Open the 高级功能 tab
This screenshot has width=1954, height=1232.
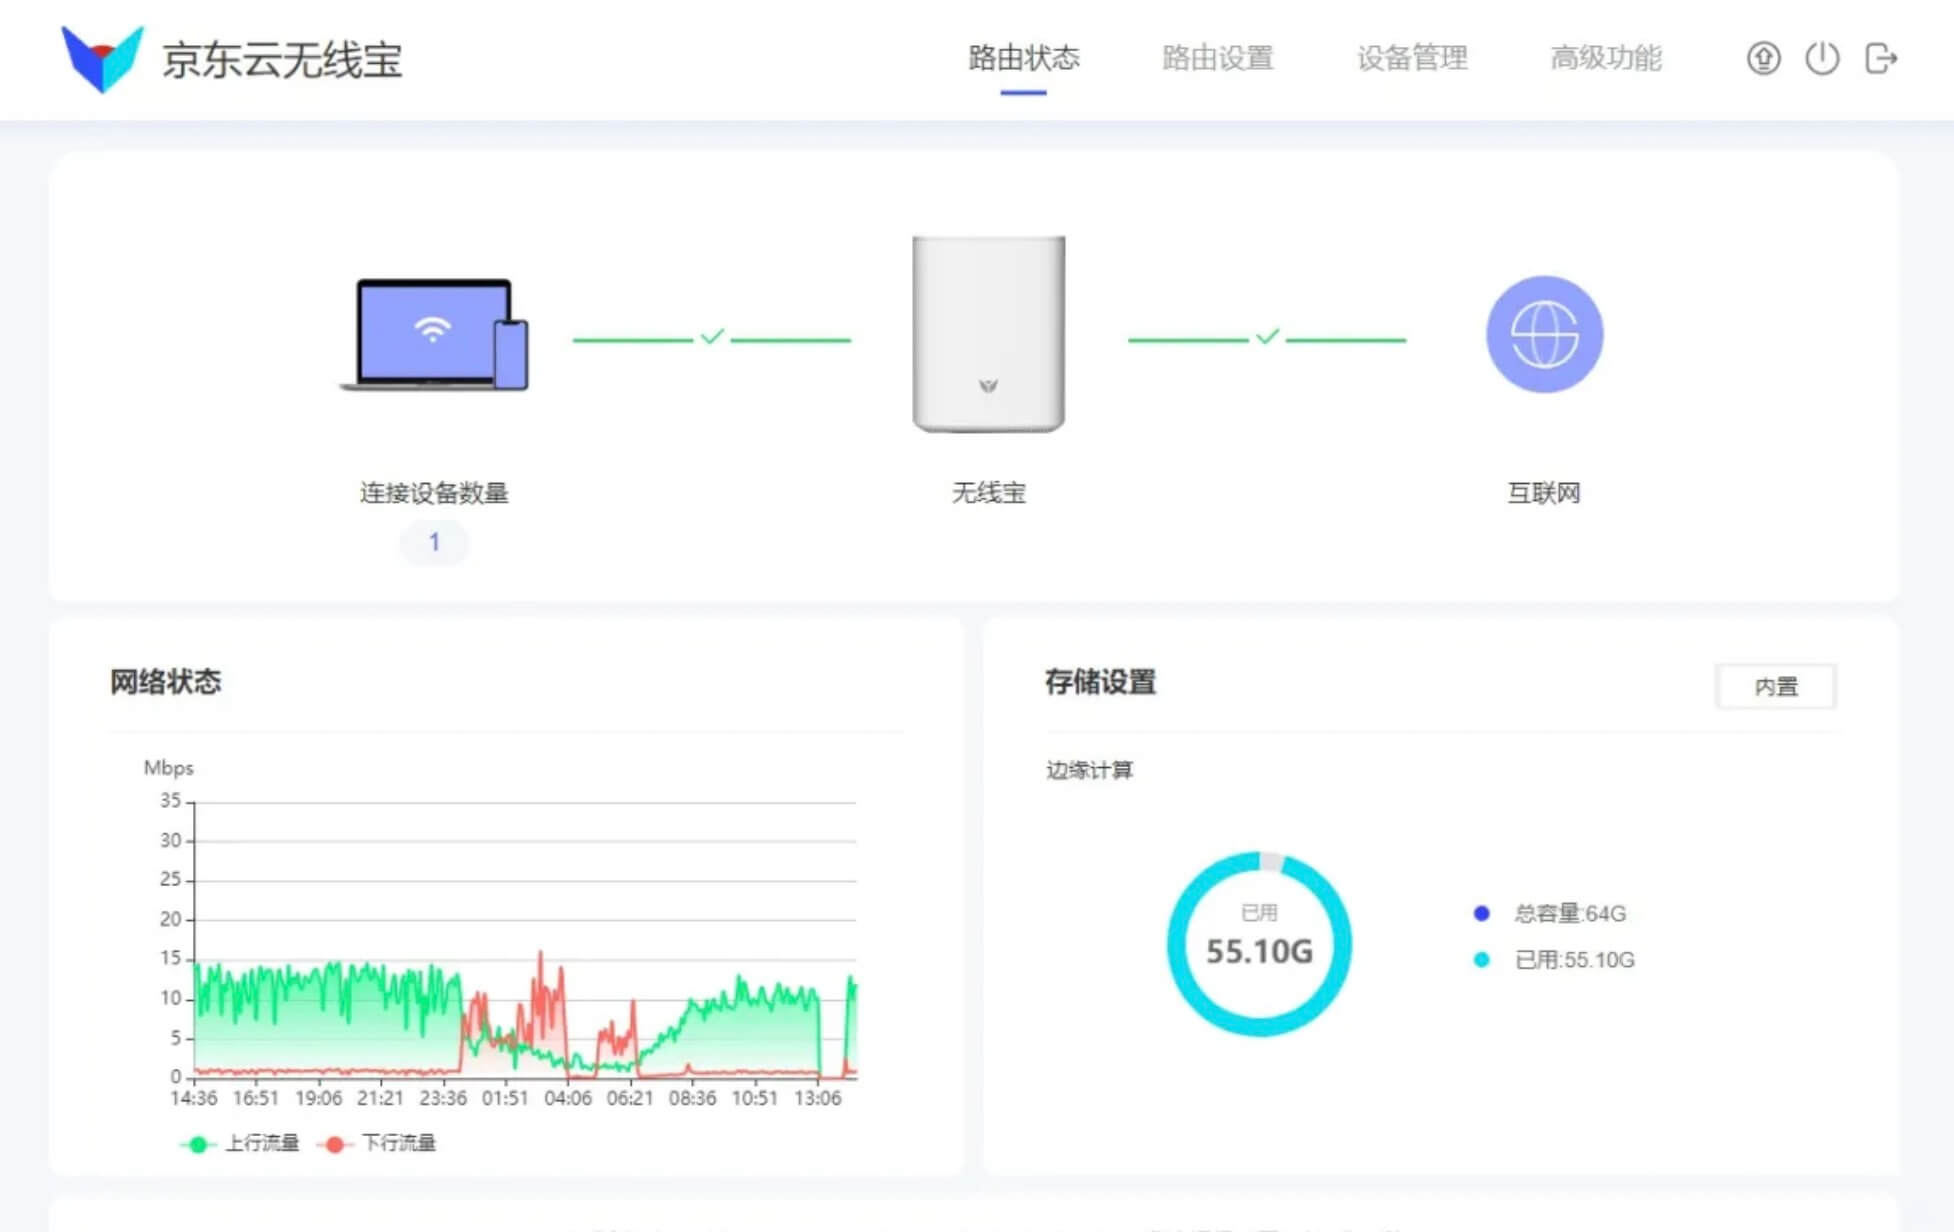1606,60
